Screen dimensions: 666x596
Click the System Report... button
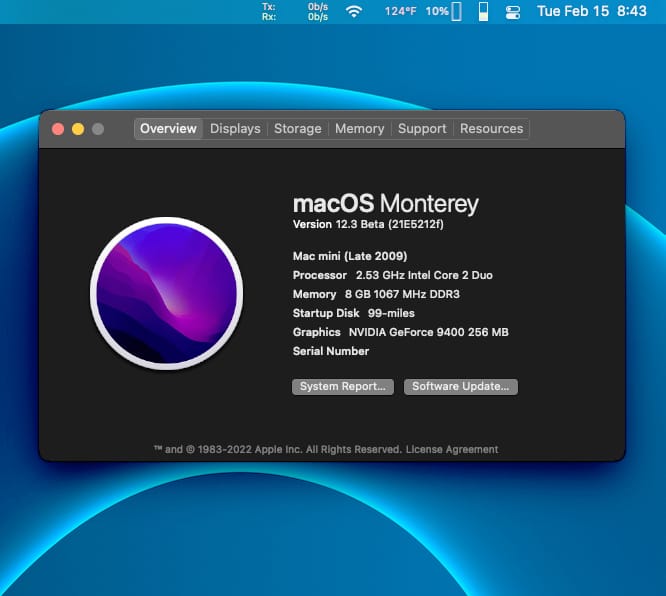[343, 387]
